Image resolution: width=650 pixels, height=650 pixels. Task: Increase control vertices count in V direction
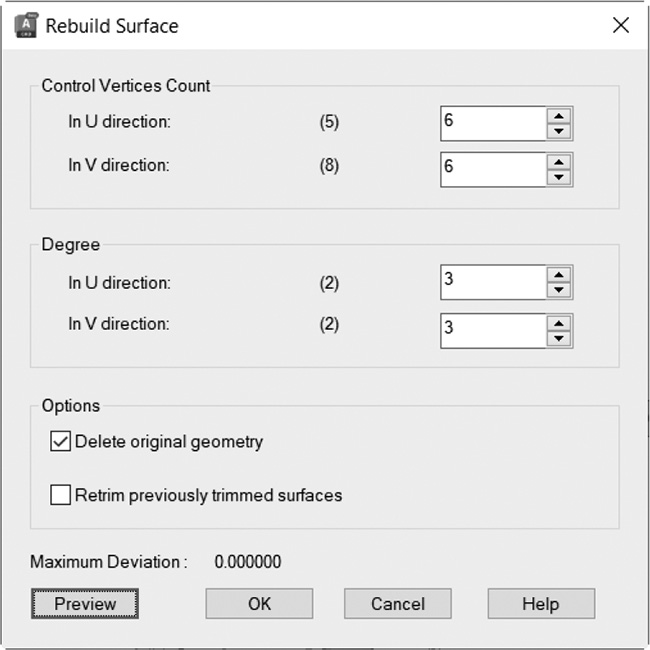559,162
